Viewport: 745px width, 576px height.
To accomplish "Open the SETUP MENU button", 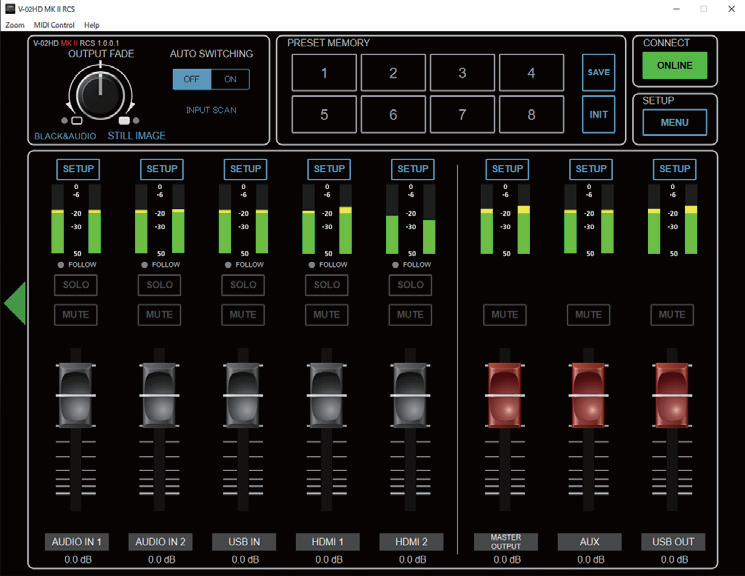I will pos(675,123).
